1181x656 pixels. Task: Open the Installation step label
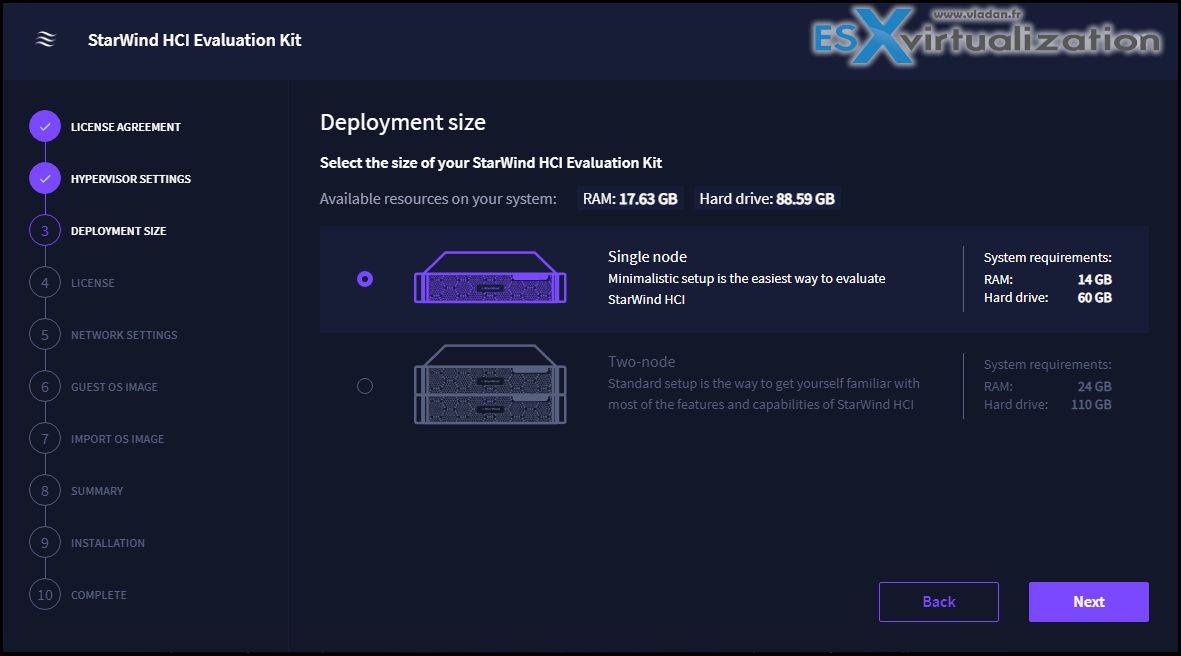tap(108, 543)
